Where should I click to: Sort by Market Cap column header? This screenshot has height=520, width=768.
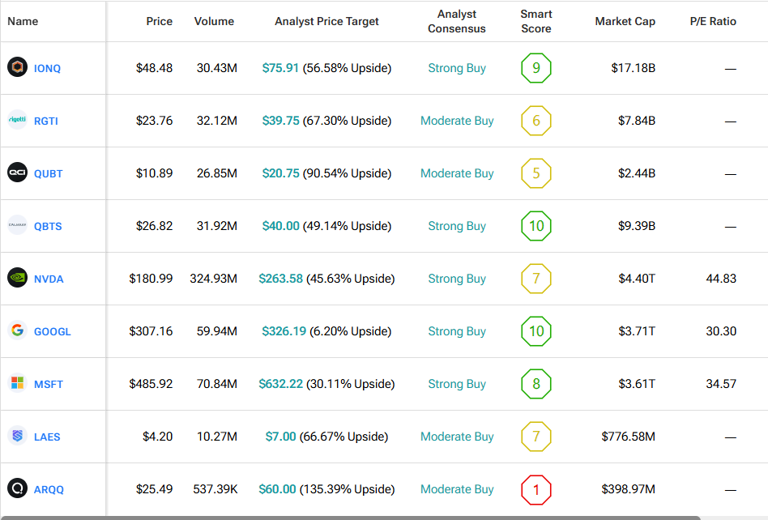(x=625, y=21)
